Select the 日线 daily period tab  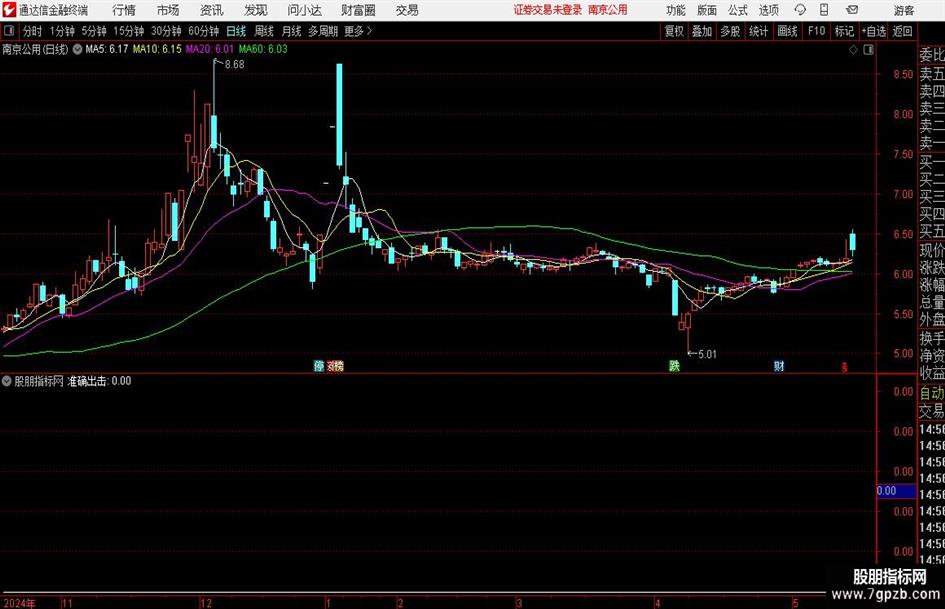pyautogui.click(x=236, y=31)
